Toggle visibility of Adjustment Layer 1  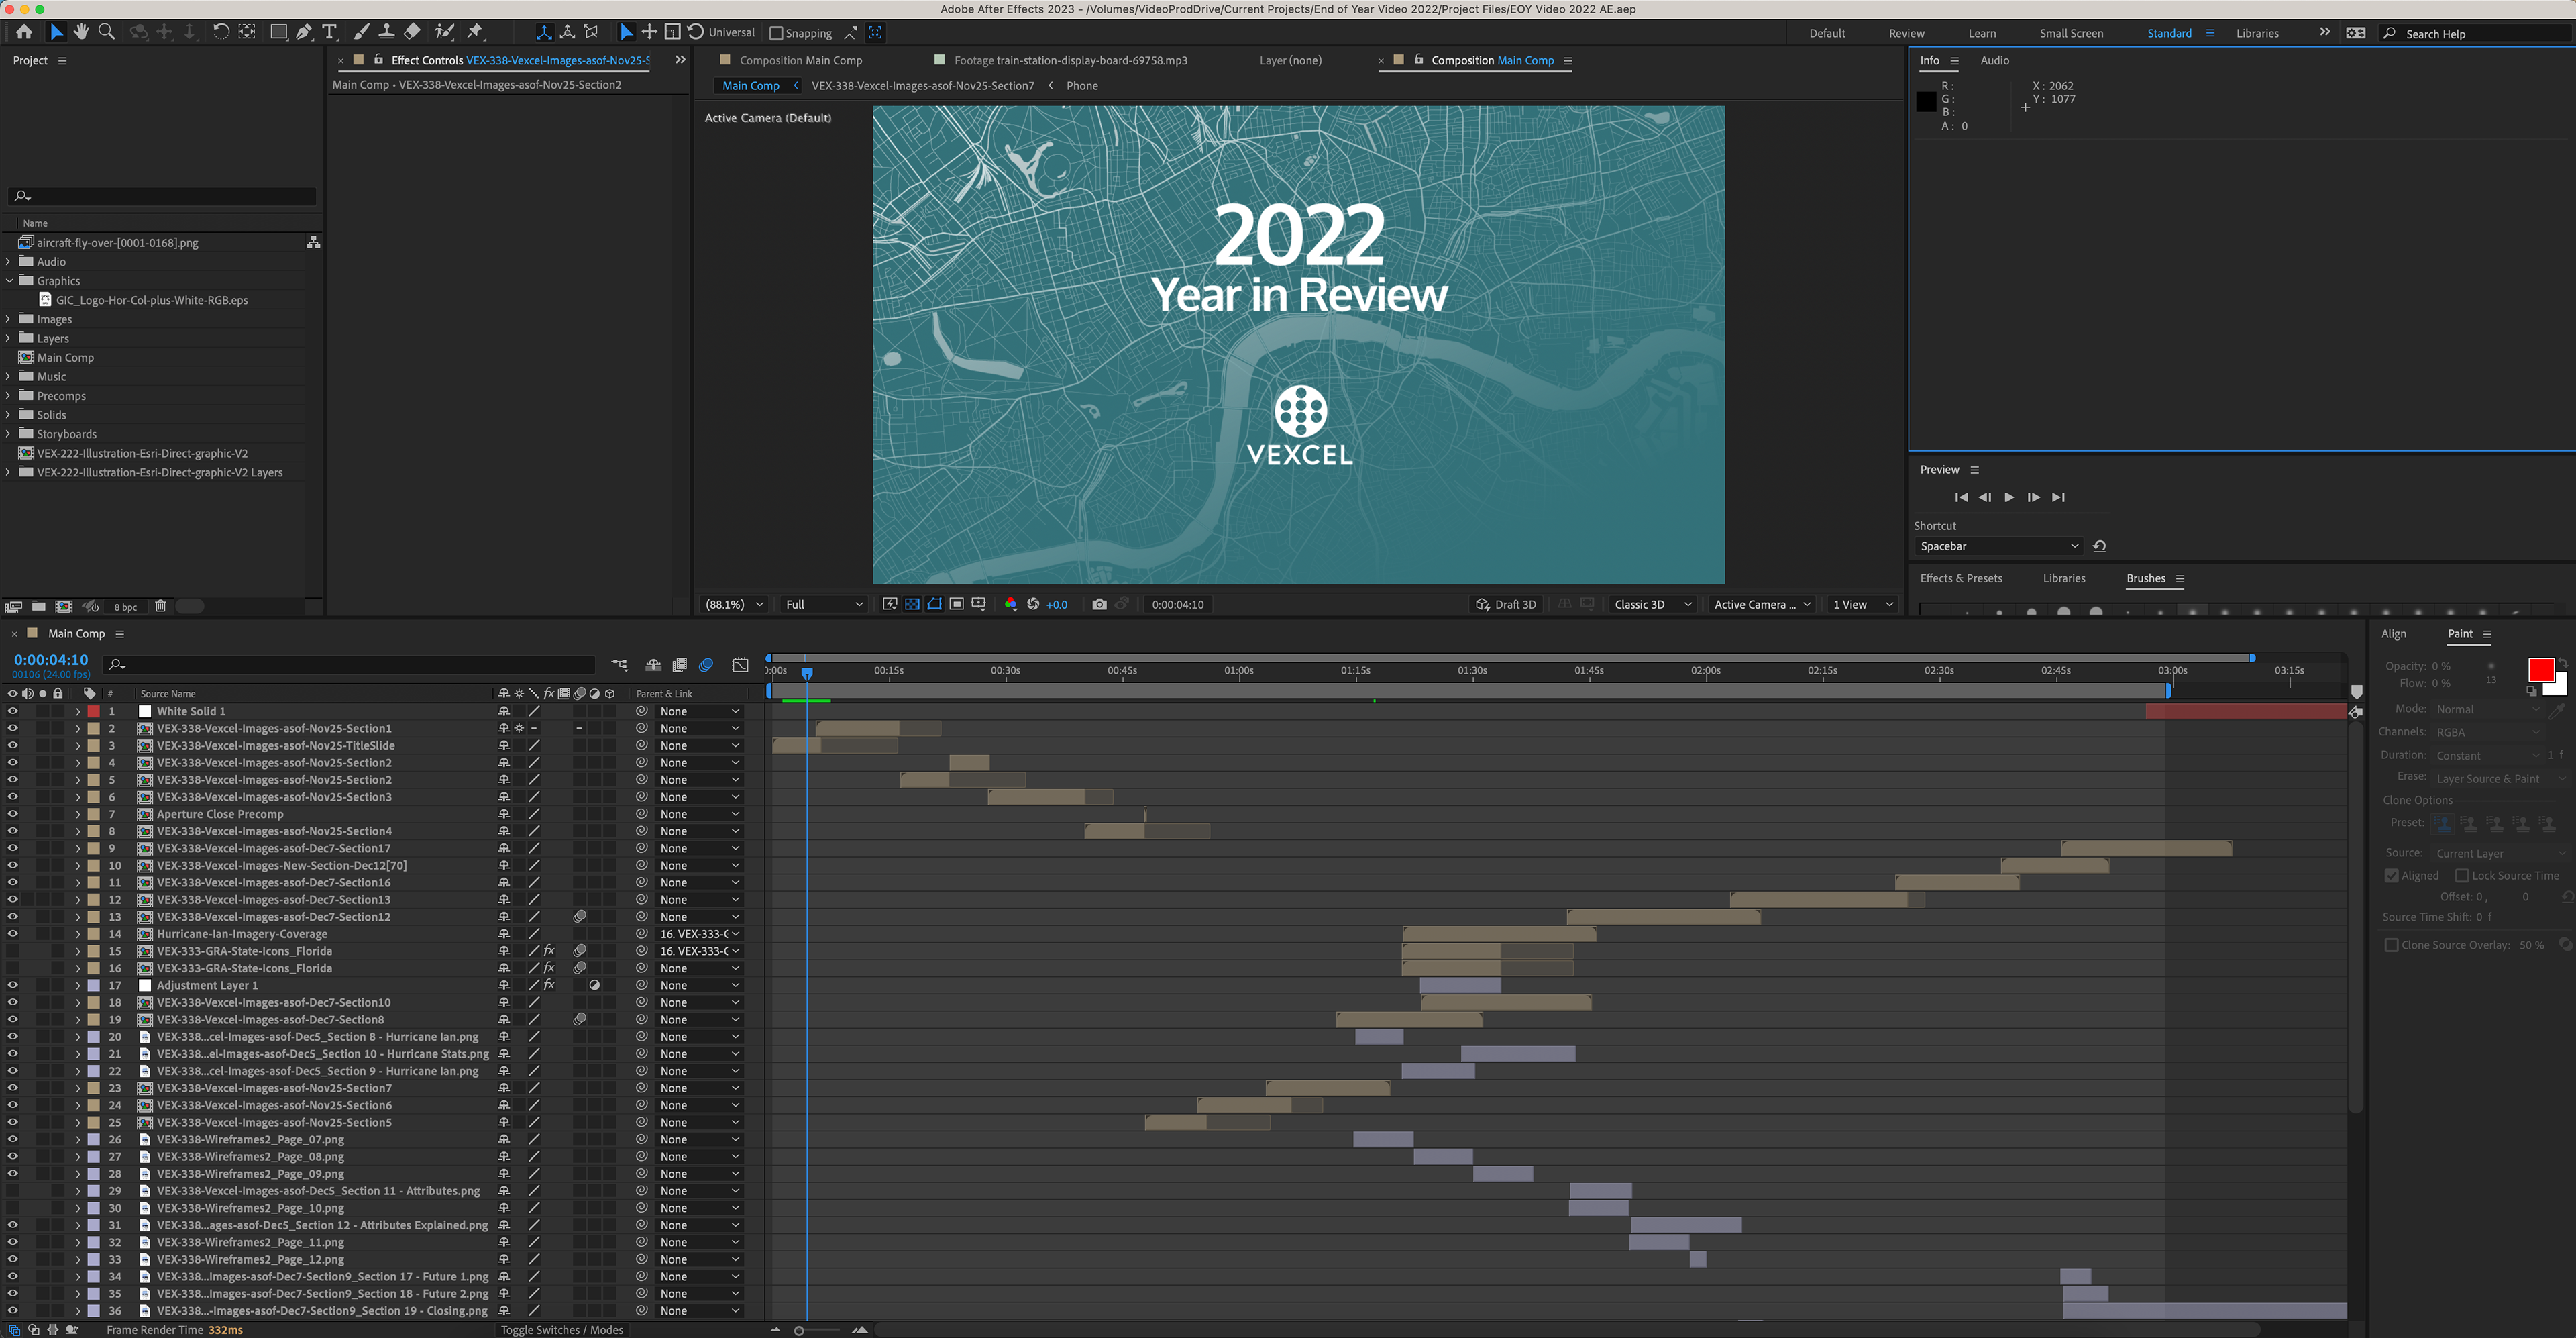(12, 985)
